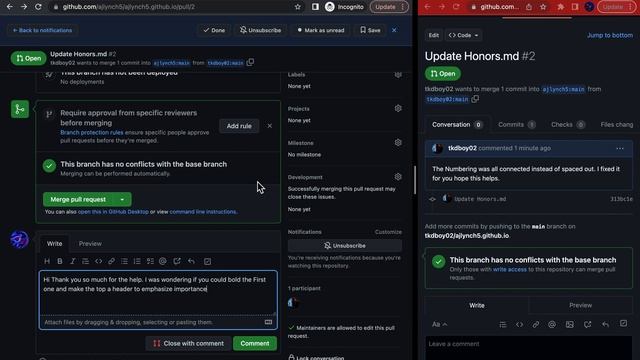Viewport: 640px width, 360px height.
Task: Open Conversation tab in right window
Action: (x=456, y=124)
